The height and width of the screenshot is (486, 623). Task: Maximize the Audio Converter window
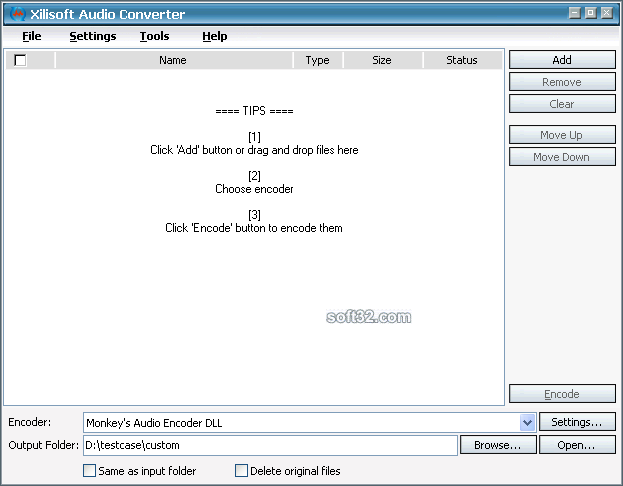click(591, 13)
